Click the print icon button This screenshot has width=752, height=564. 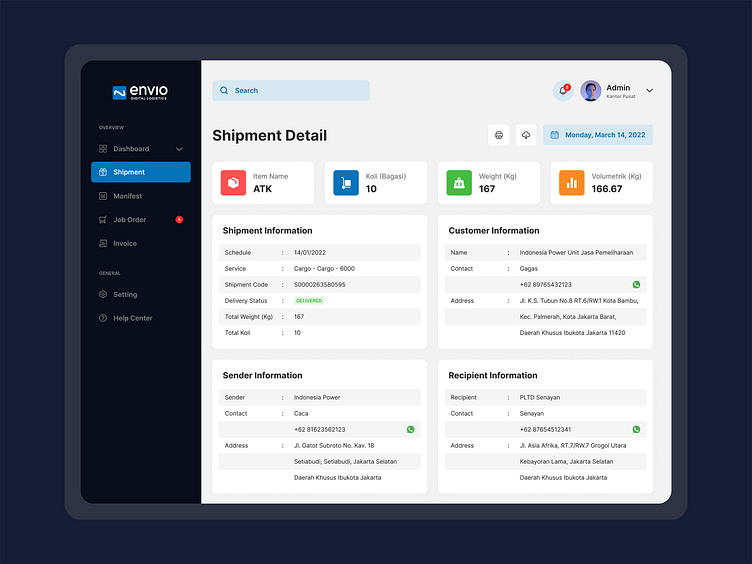(x=499, y=135)
